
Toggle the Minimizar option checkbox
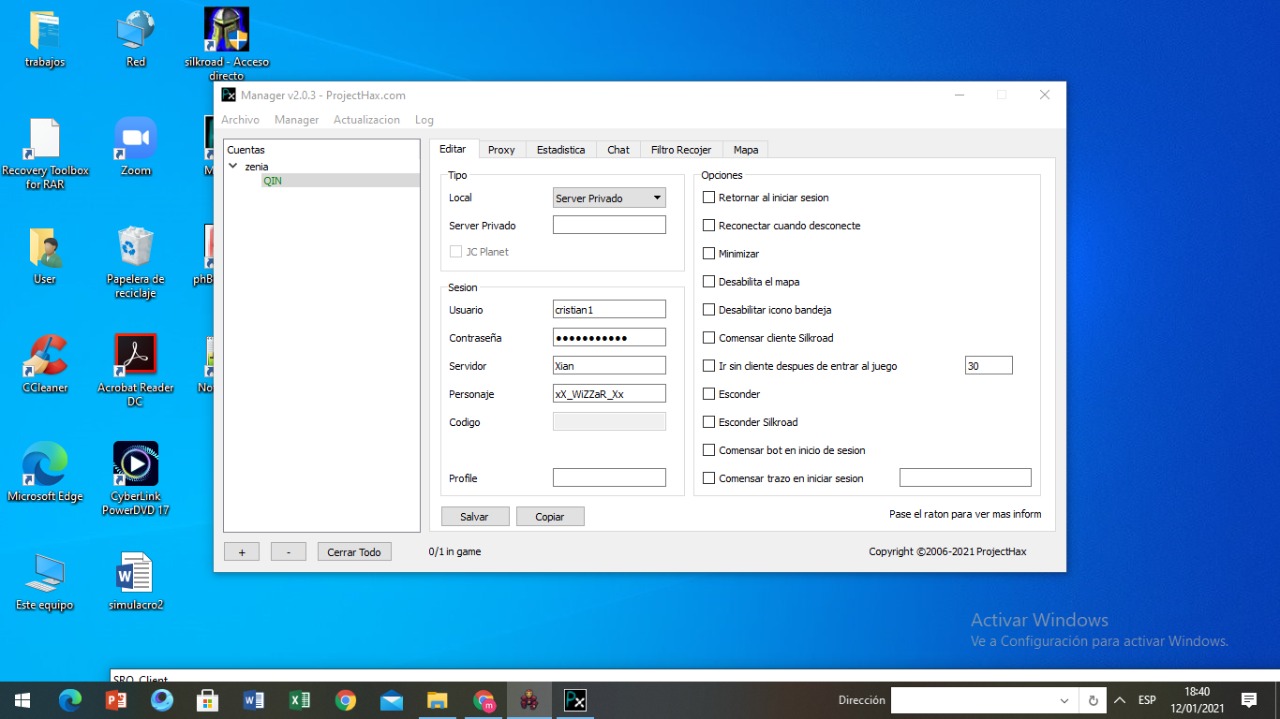point(709,254)
